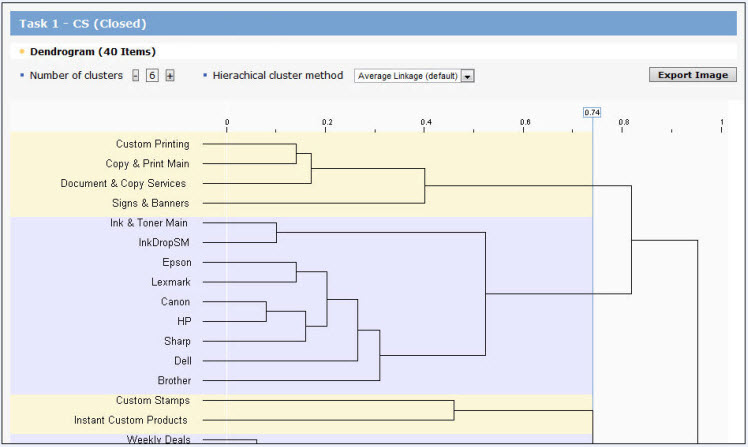The image size is (748, 447).
Task: Click the 0.6 tick on the scale
Action: pyautogui.click(x=525, y=123)
